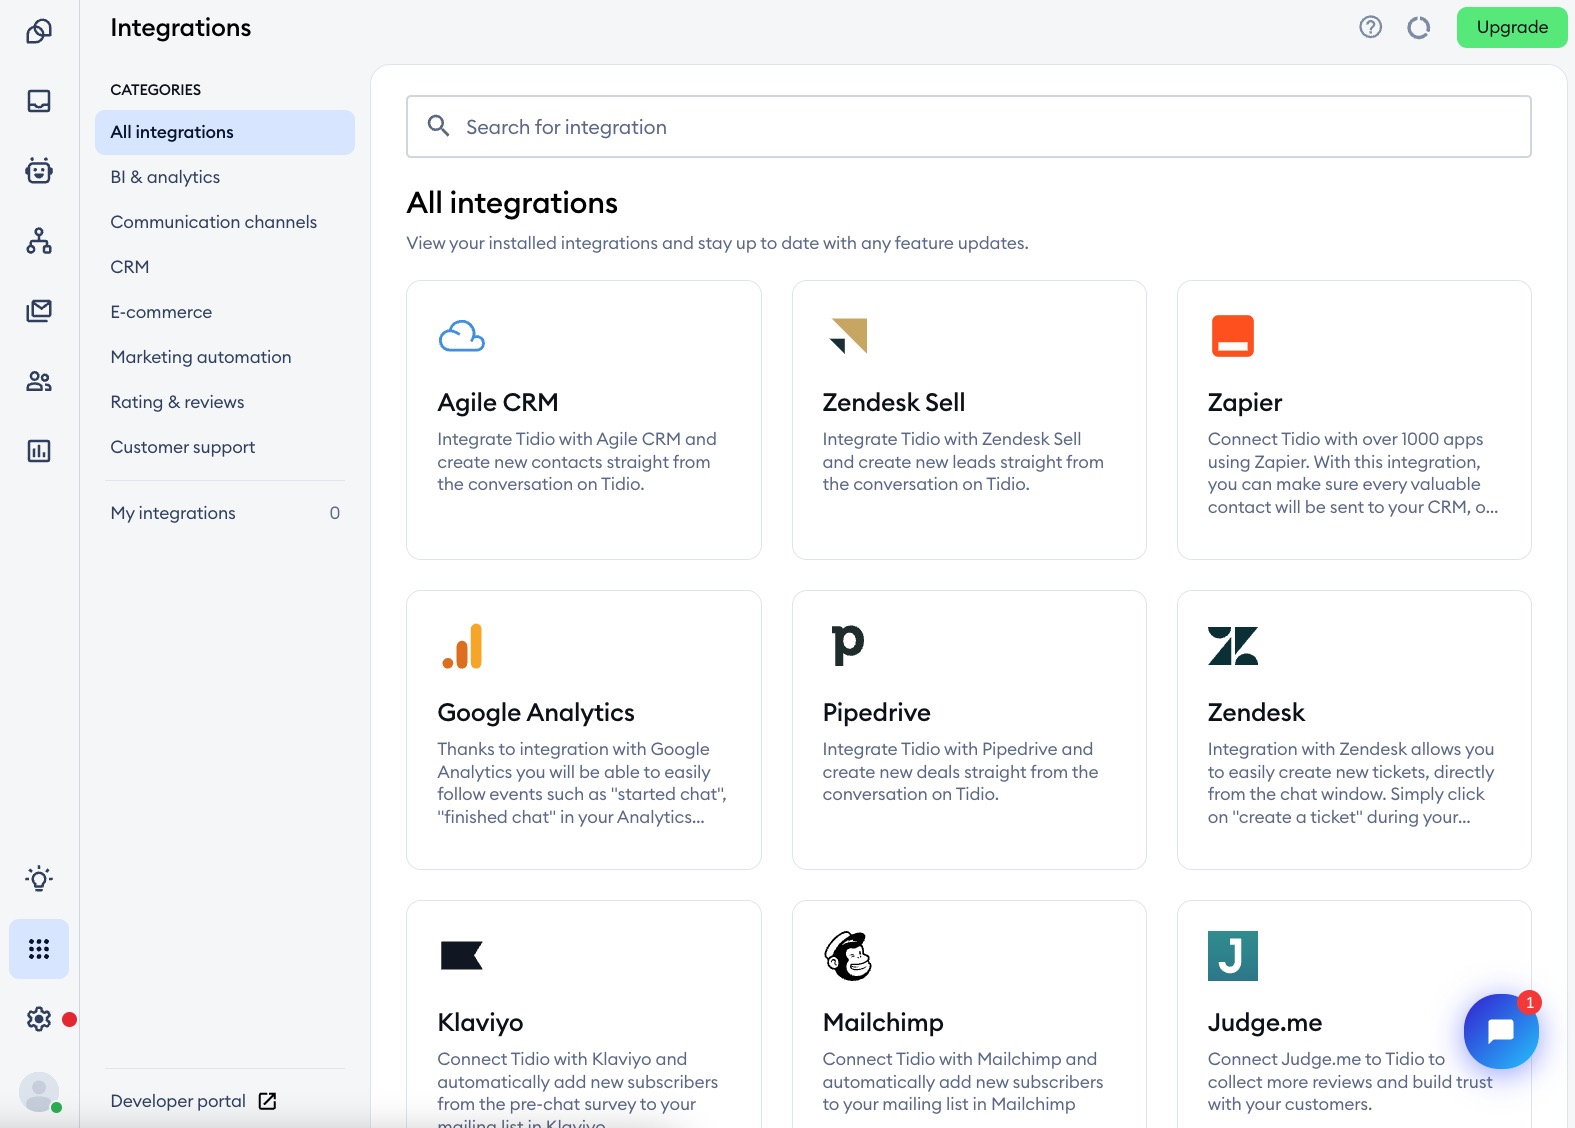Open the Zapier integration card
The height and width of the screenshot is (1128, 1575).
(1353, 420)
